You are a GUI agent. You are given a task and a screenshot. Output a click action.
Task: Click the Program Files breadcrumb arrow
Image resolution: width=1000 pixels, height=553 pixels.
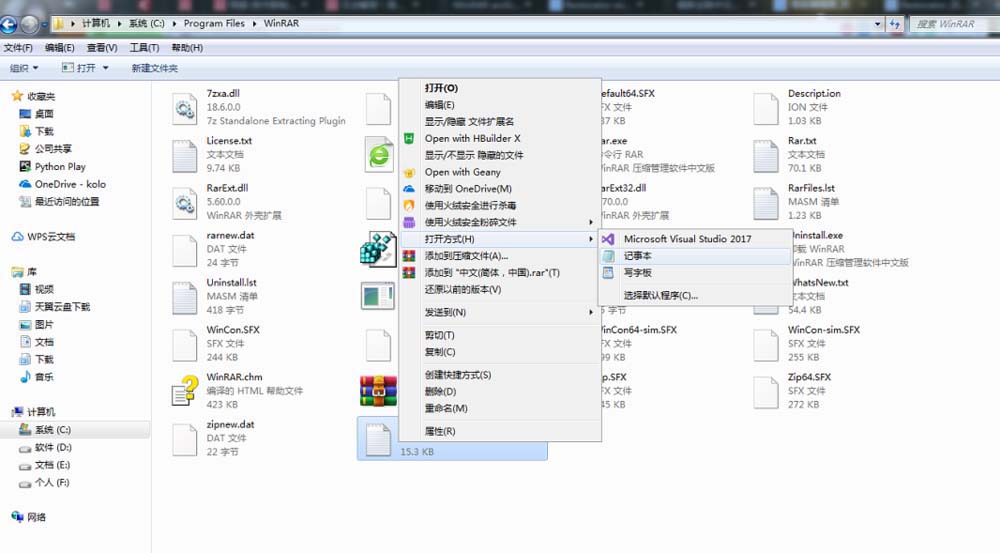pyautogui.click(x=254, y=24)
